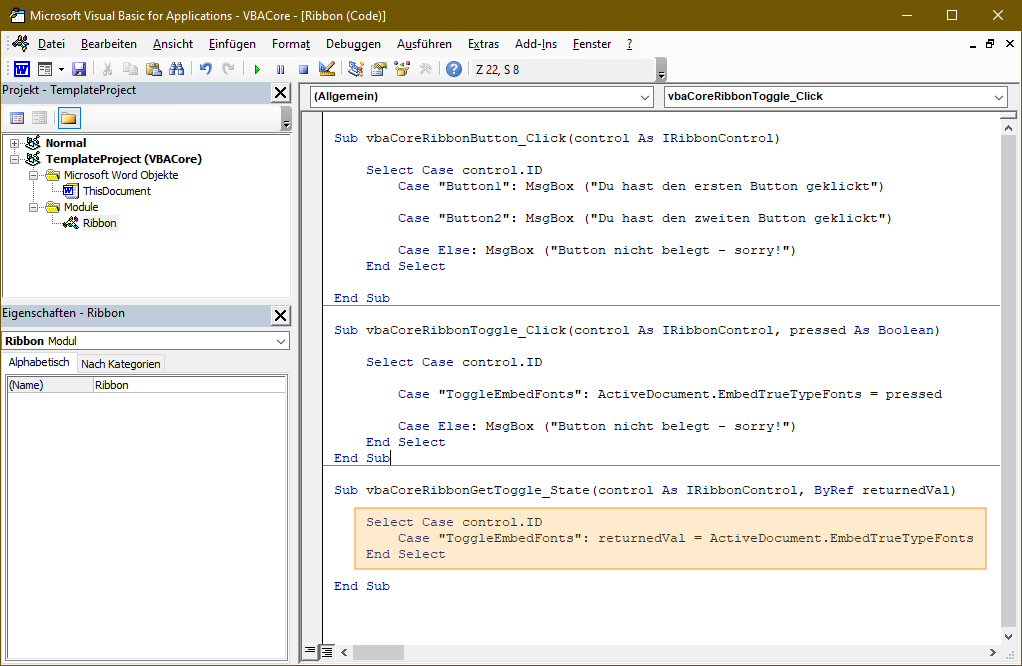Open the Extras menu

(x=483, y=44)
